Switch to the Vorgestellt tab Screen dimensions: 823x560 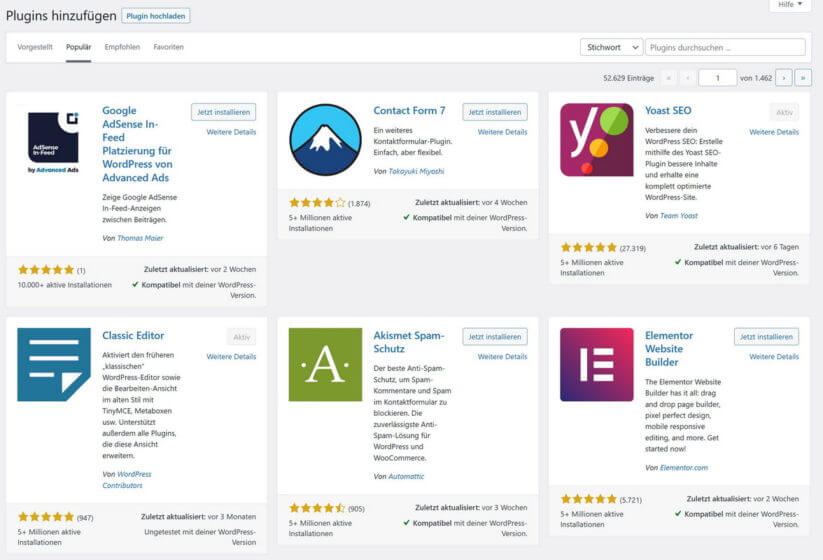[35, 47]
